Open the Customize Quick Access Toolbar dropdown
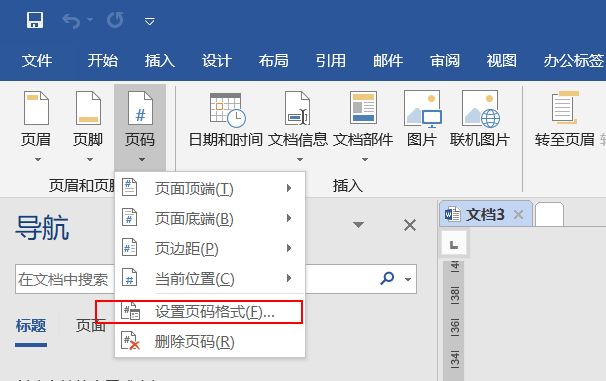606x381 pixels. click(150, 21)
